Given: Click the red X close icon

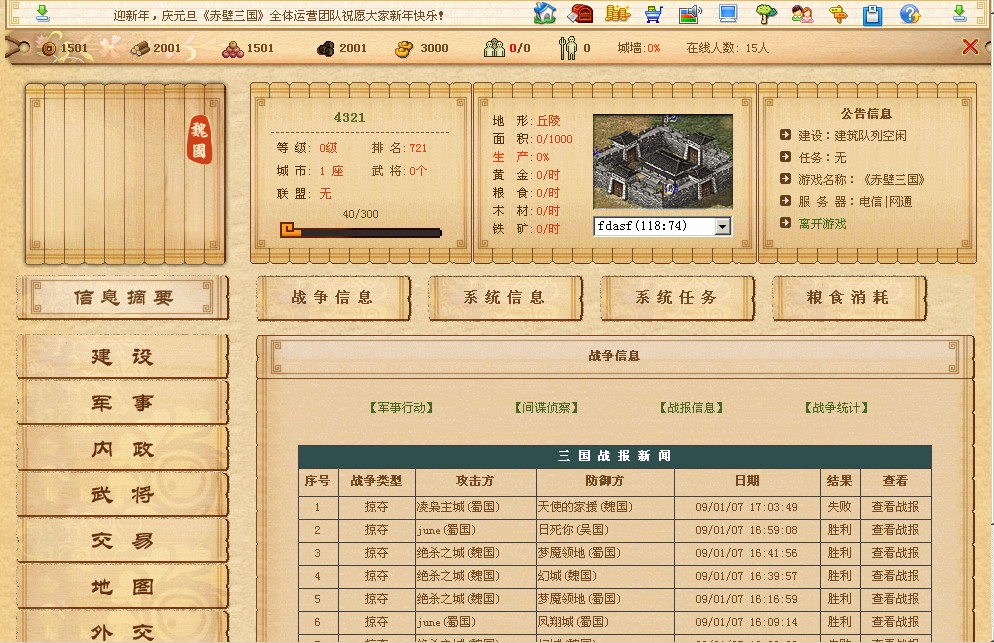Looking at the screenshot, I should tap(970, 46).
